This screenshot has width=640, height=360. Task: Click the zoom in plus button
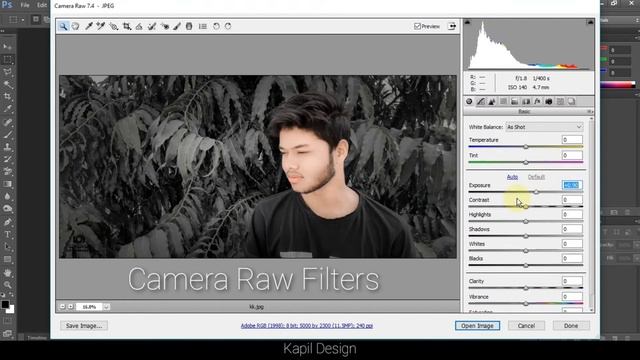(x=71, y=307)
